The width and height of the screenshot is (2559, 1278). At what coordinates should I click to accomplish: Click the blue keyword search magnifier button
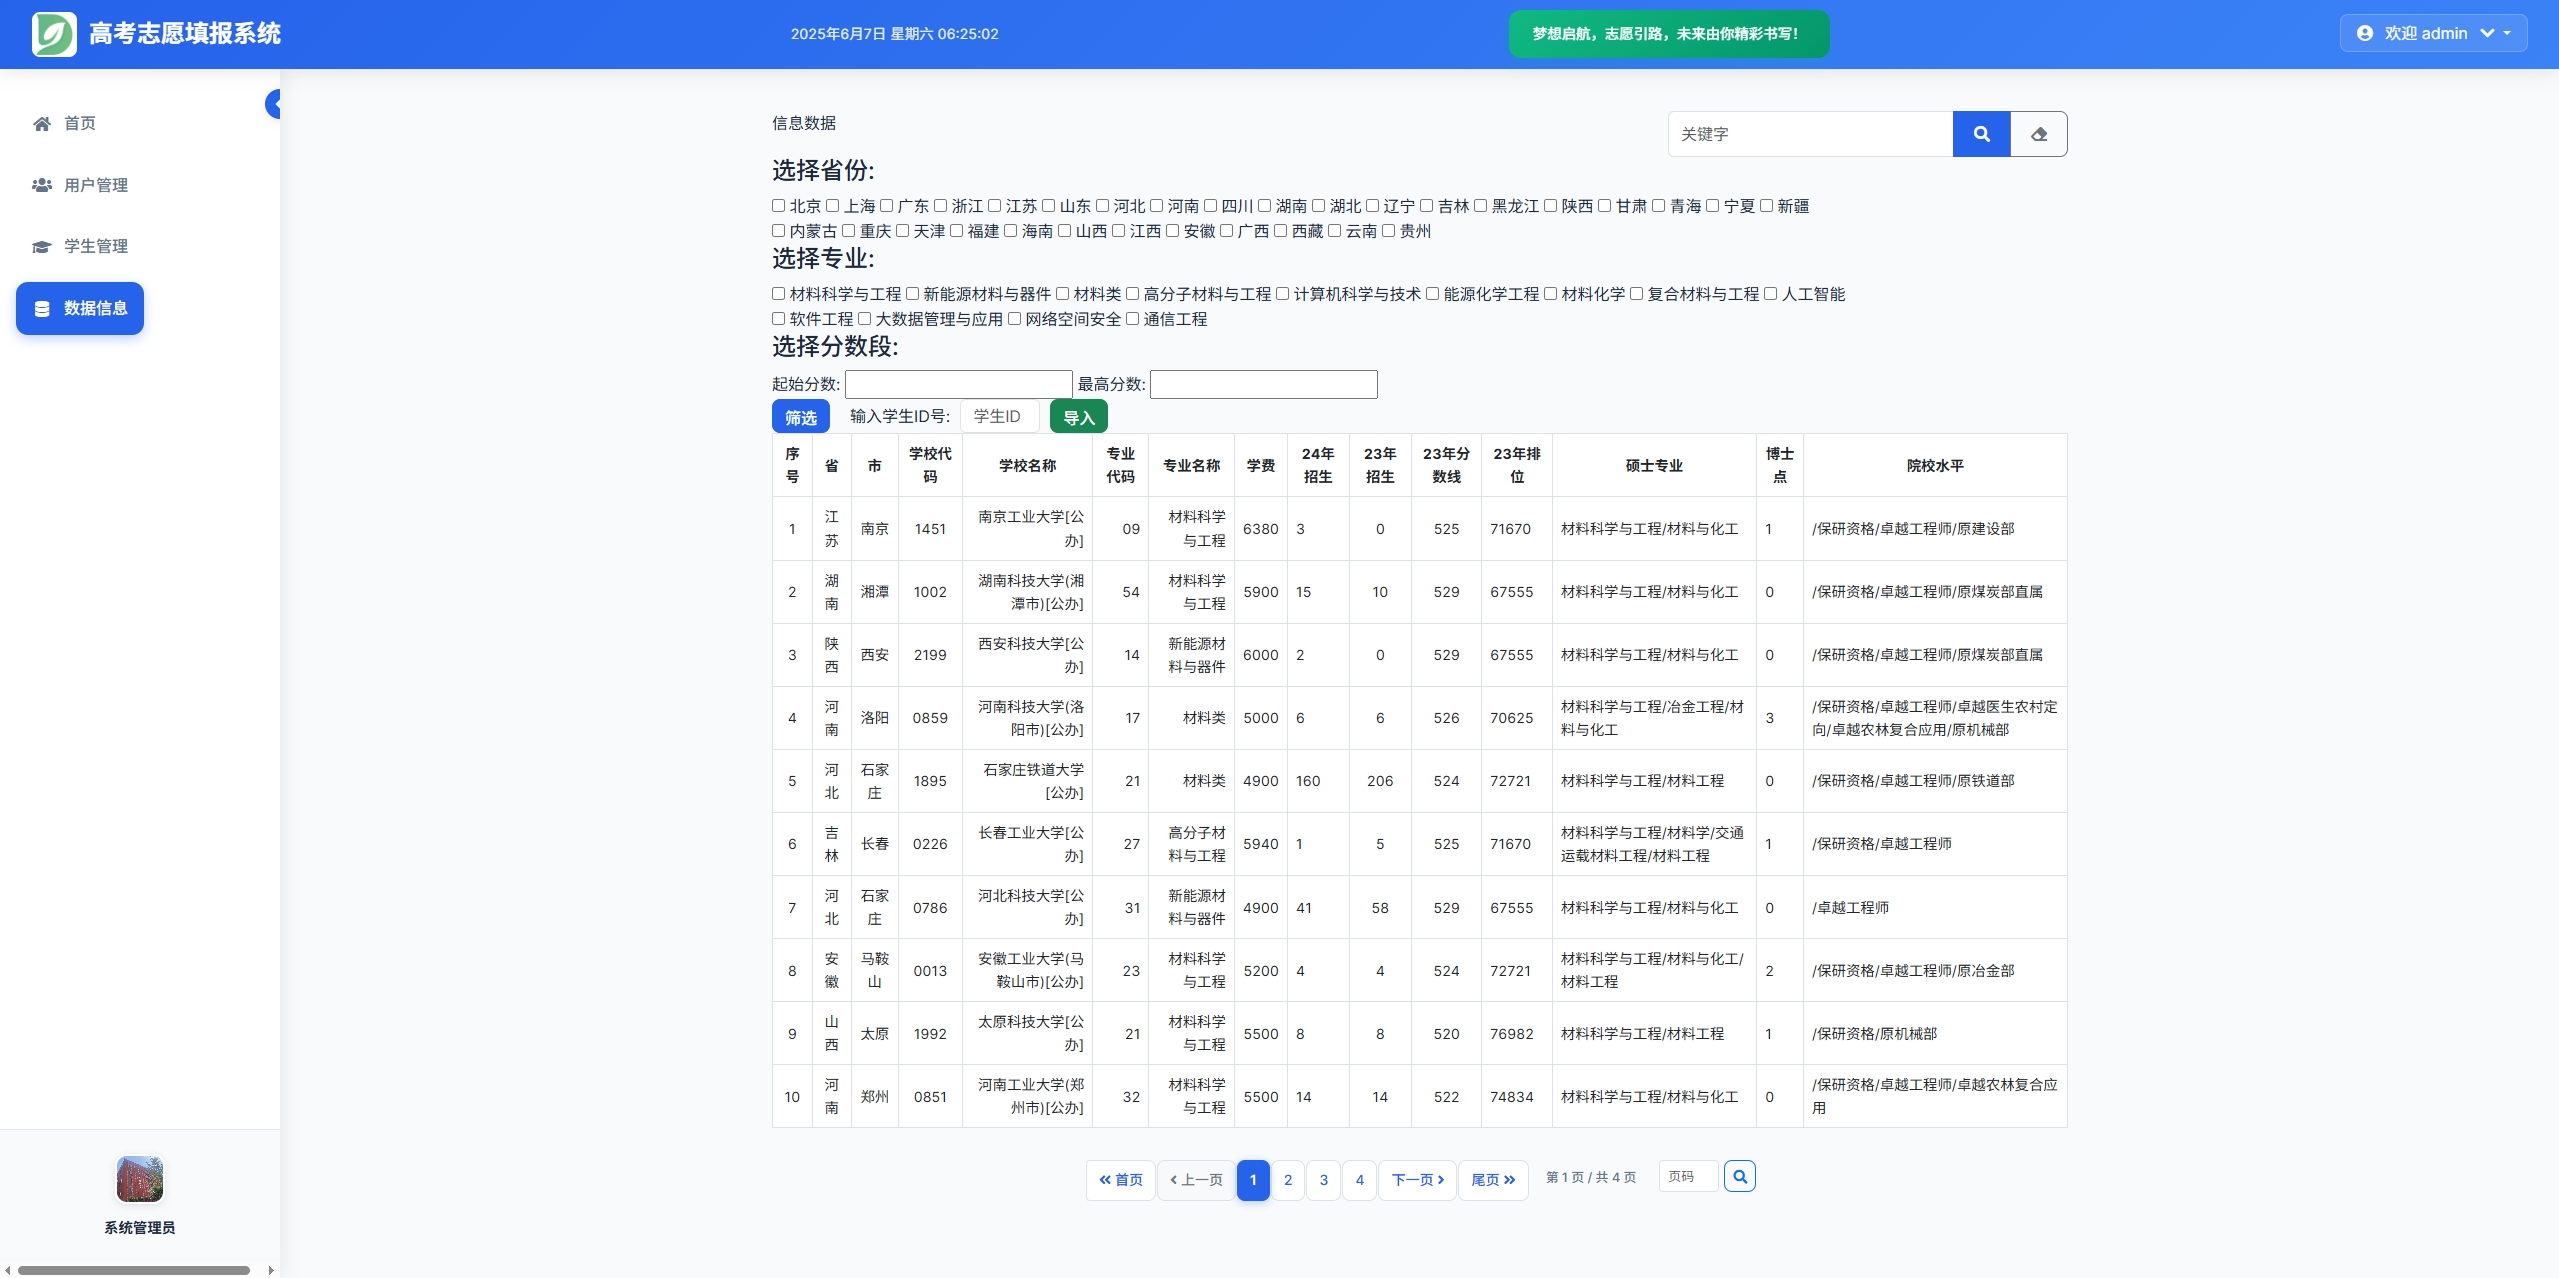click(x=1980, y=134)
